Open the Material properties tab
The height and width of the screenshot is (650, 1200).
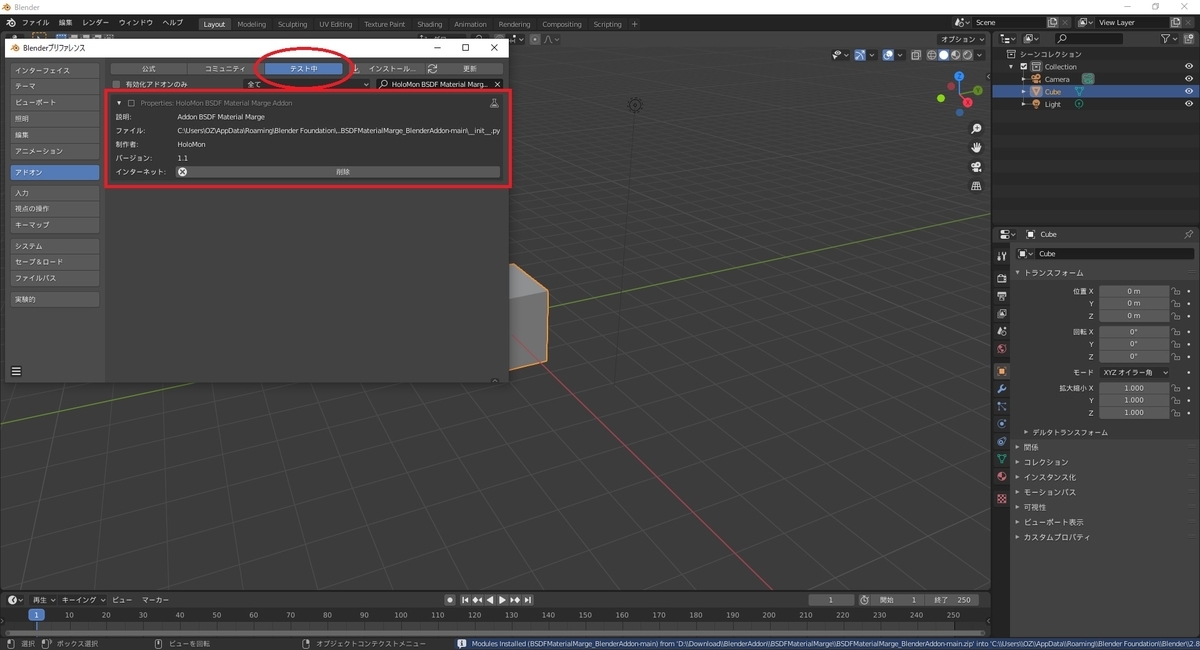tap(1001, 476)
